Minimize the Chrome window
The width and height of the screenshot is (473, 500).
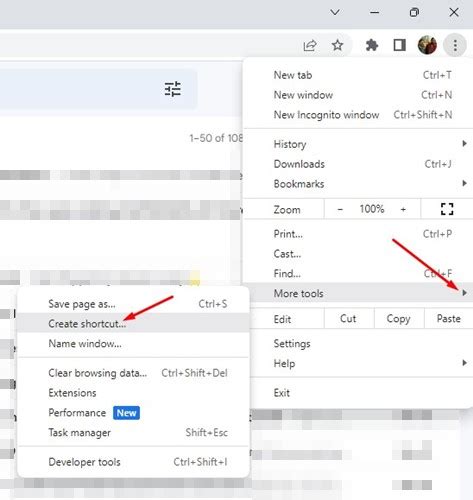coord(374,12)
